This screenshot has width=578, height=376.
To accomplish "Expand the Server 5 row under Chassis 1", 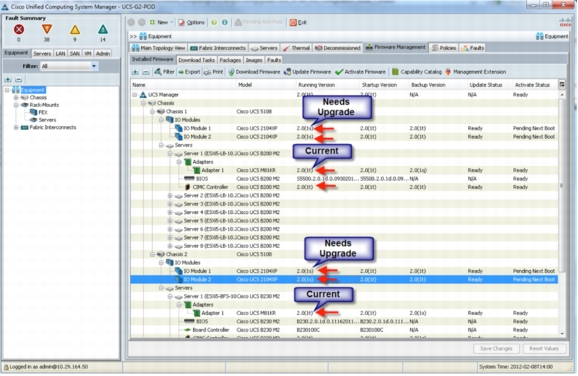I will point(170,221).
